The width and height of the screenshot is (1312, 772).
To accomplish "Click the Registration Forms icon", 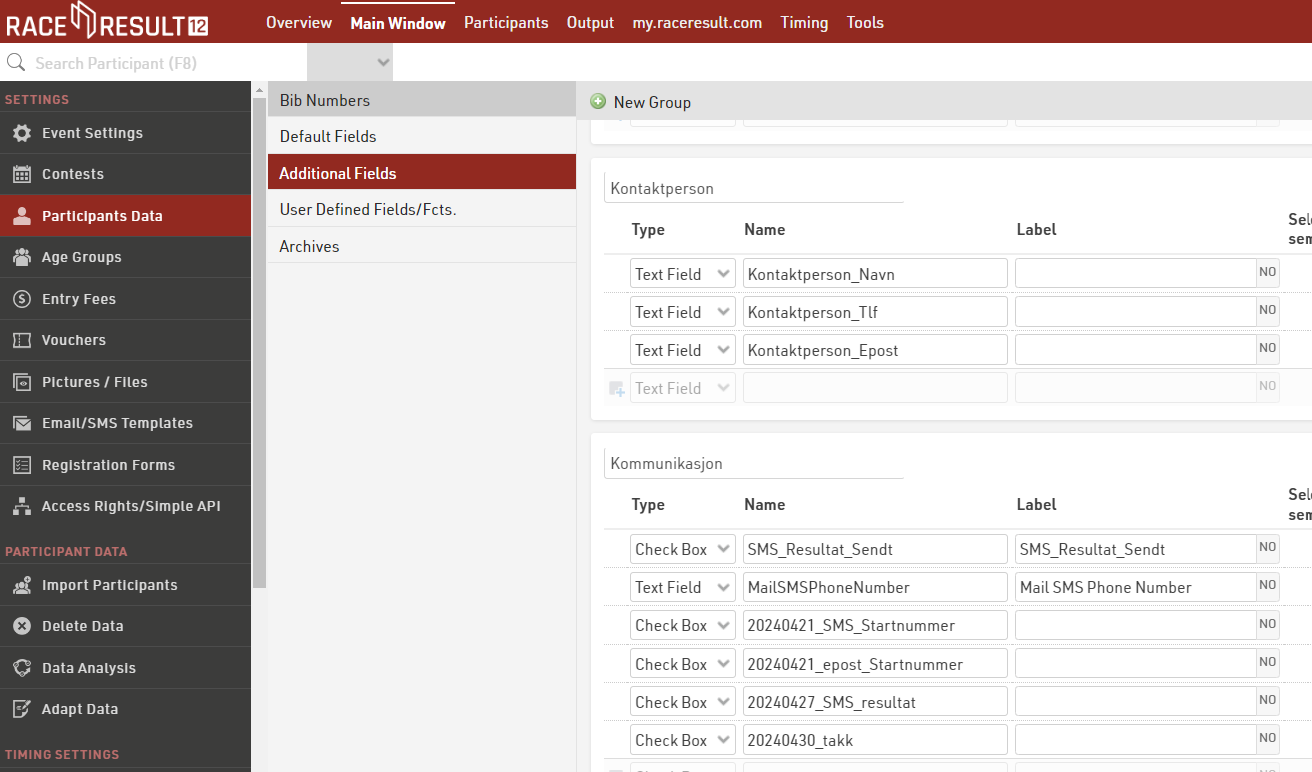I will coord(22,465).
